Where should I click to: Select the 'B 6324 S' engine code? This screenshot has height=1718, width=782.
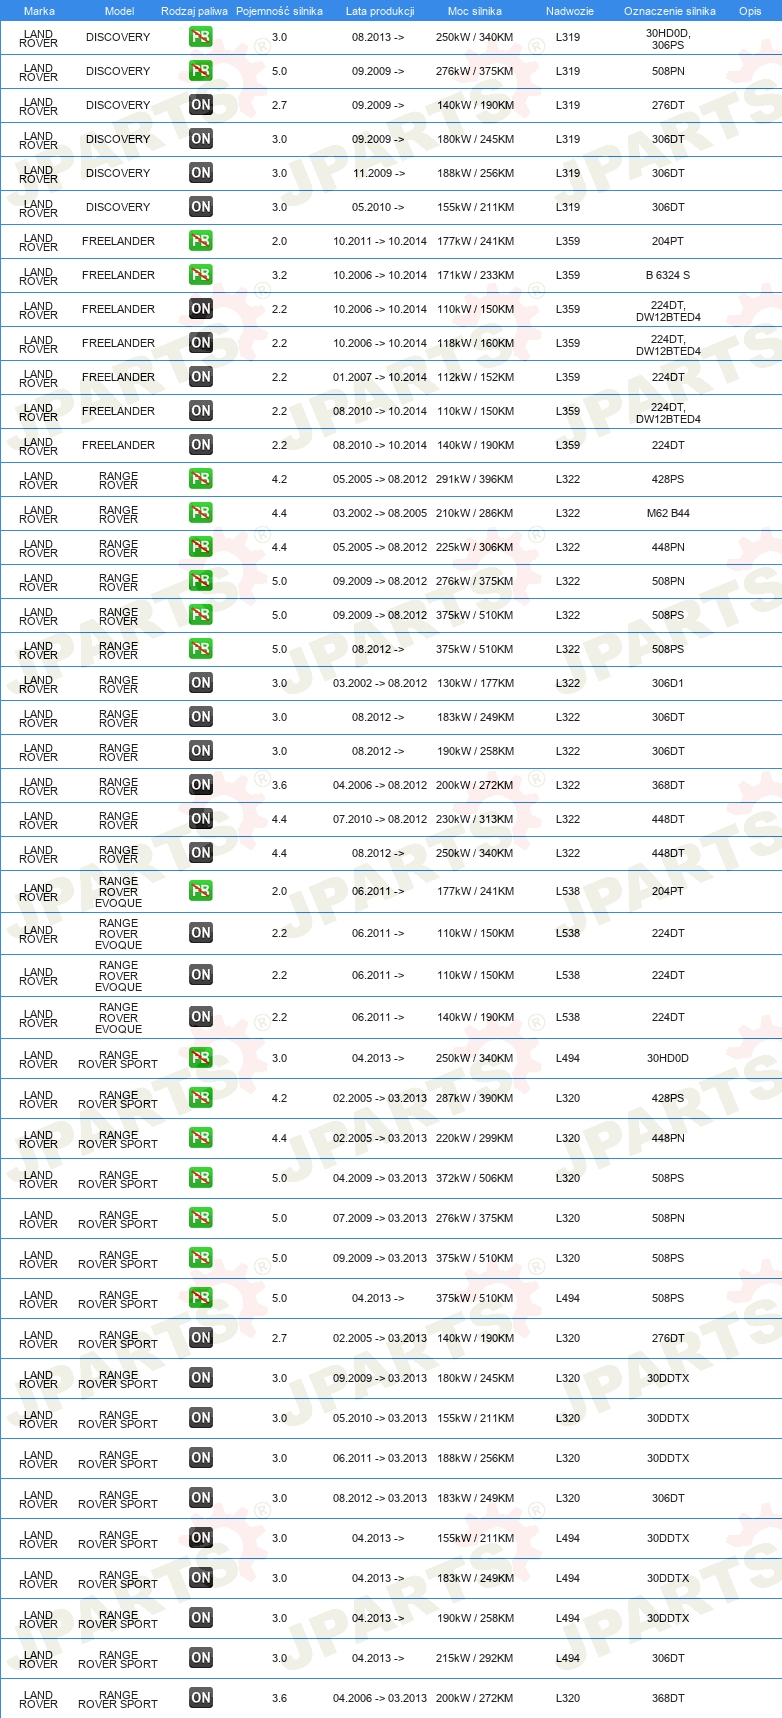[x=668, y=275]
